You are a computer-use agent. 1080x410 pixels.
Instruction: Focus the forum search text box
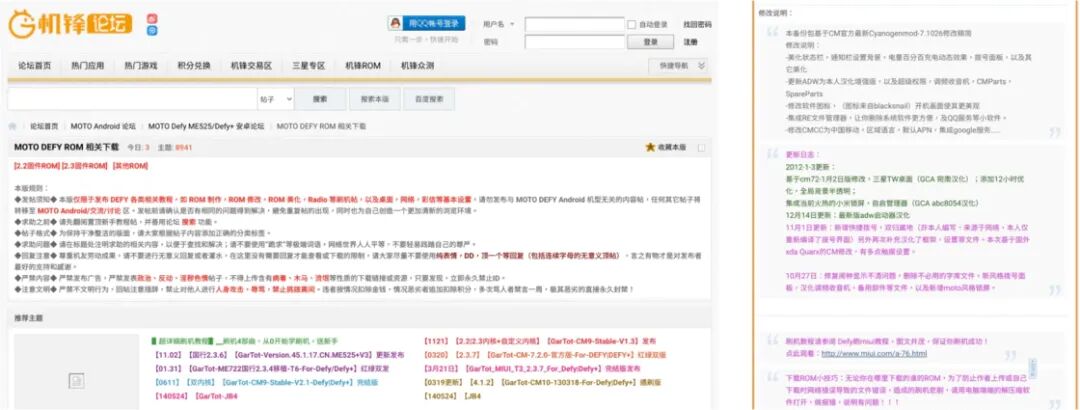point(133,99)
